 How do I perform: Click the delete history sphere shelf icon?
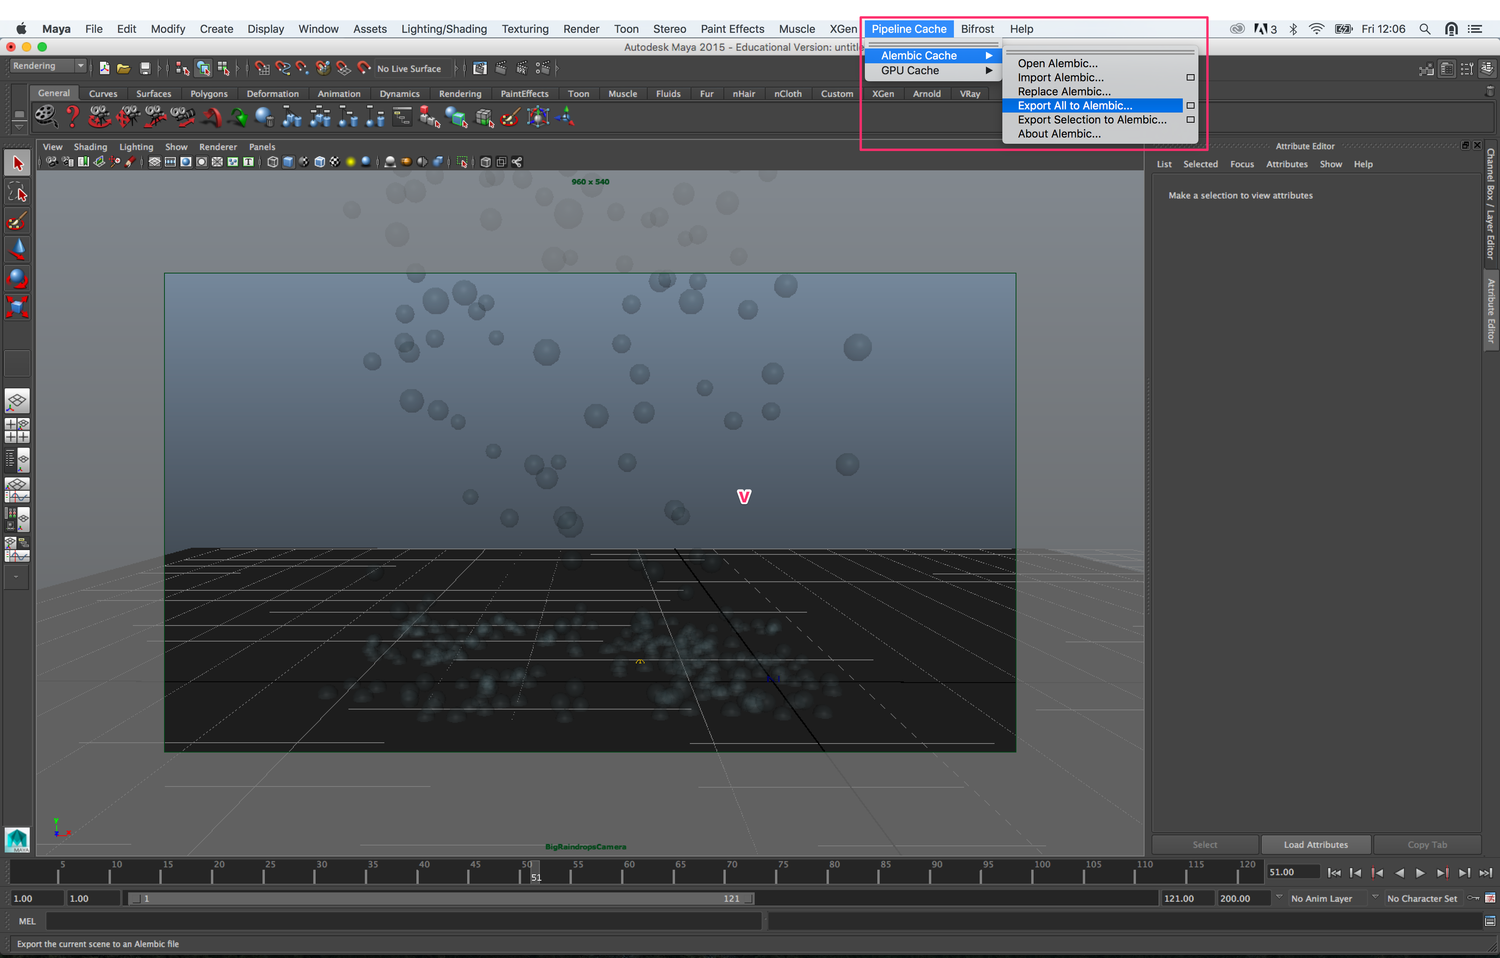coord(265,117)
